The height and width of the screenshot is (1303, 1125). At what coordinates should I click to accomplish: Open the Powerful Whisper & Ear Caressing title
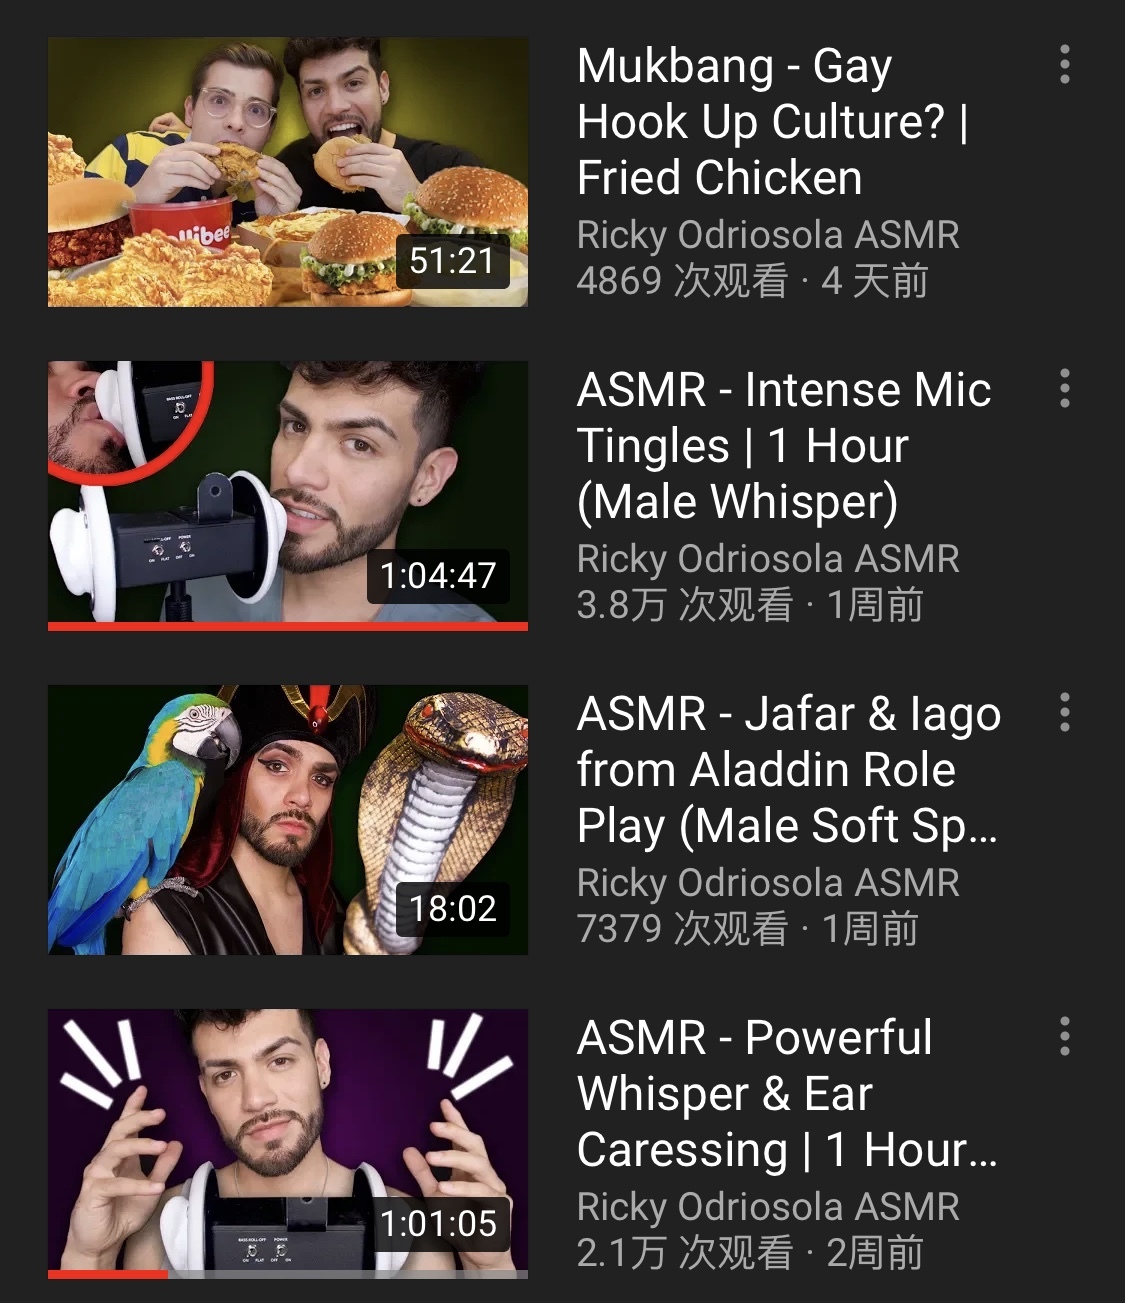[x=787, y=1094]
